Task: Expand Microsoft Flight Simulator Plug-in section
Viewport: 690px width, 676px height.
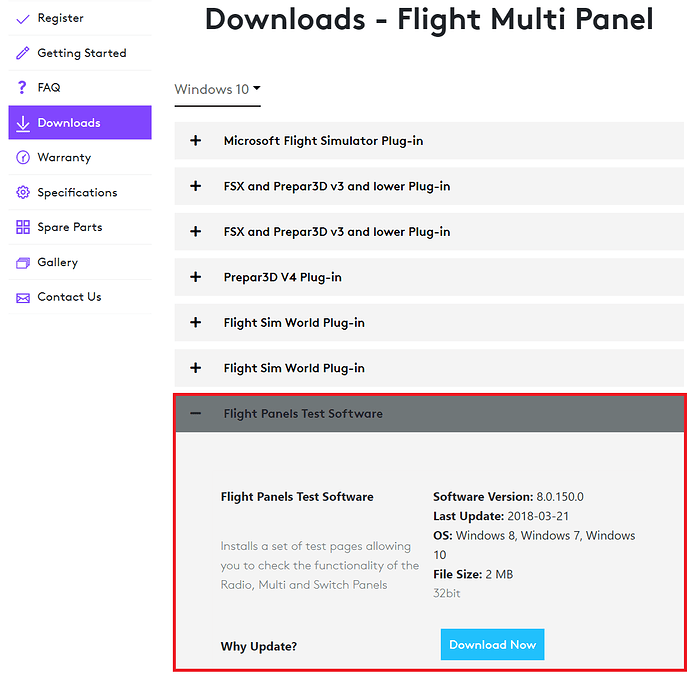Action: click(x=429, y=141)
